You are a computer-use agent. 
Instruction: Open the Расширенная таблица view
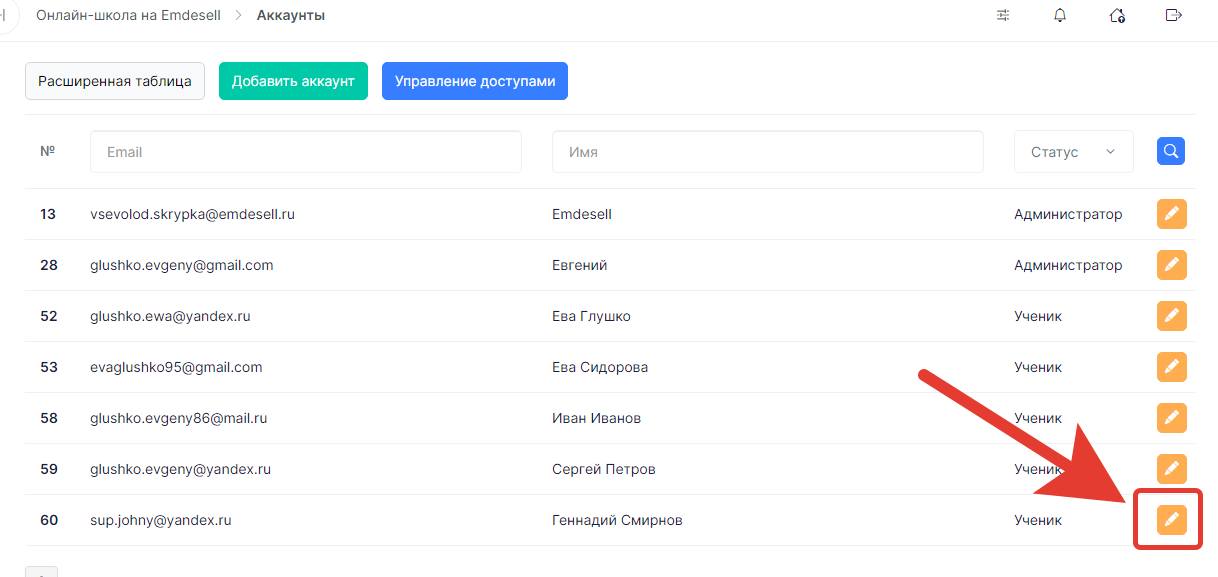[115, 81]
